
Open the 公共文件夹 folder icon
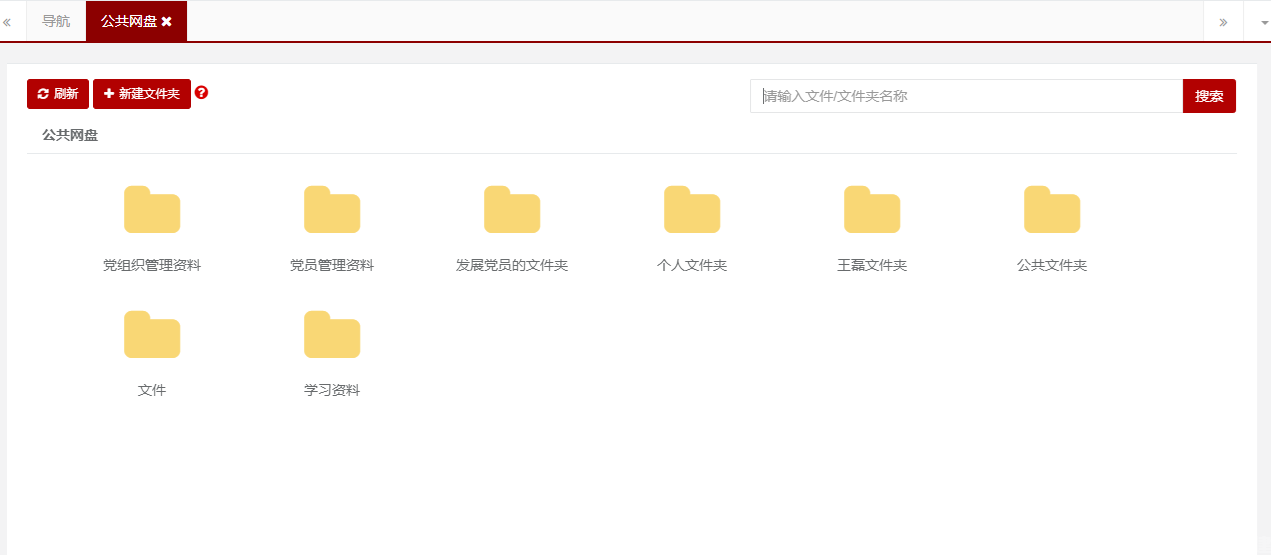point(1052,210)
